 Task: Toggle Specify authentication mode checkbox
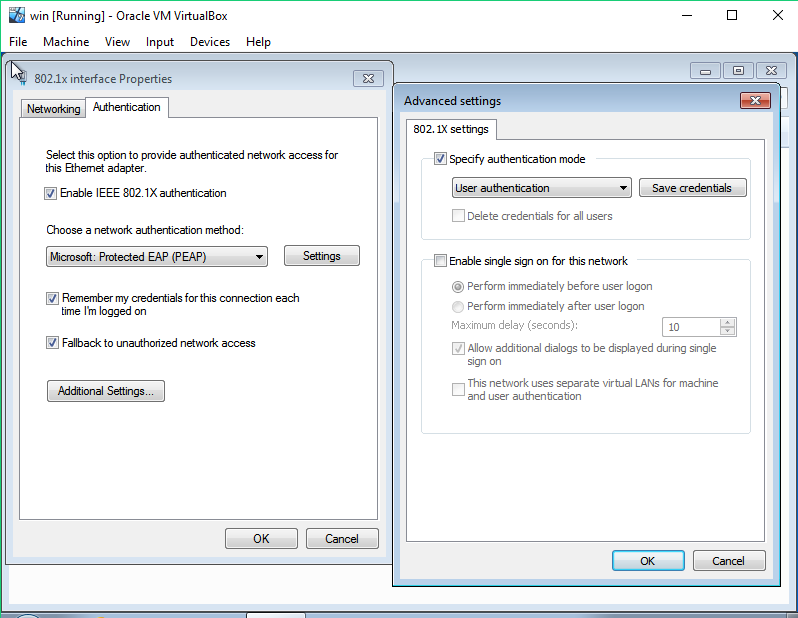click(x=440, y=159)
